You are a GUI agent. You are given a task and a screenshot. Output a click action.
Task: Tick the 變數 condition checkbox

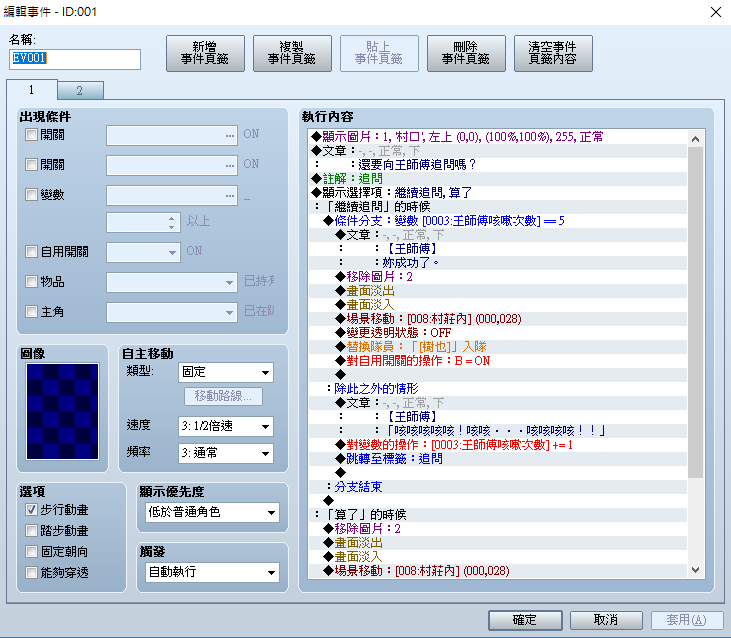(31, 194)
